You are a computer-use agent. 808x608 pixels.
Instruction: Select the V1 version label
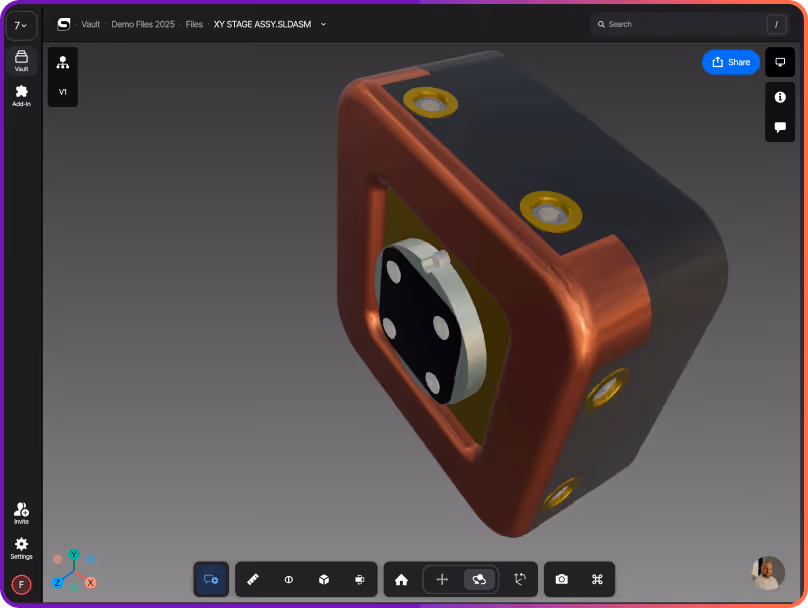pyautogui.click(x=63, y=92)
